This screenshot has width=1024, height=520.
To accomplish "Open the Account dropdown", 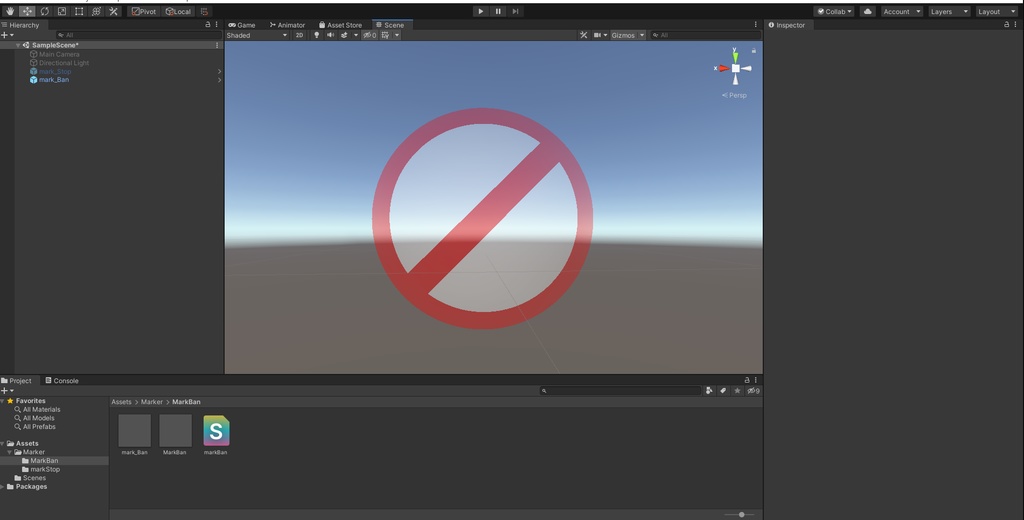I will click(901, 11).
